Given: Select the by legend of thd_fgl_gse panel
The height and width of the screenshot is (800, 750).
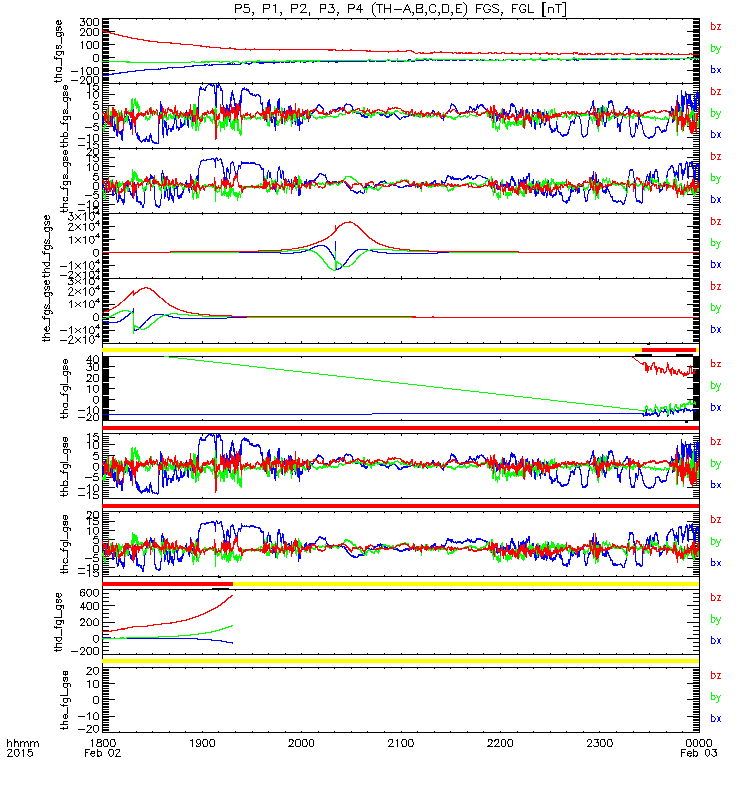Looking at the screenshot, I should click(716, 619).
